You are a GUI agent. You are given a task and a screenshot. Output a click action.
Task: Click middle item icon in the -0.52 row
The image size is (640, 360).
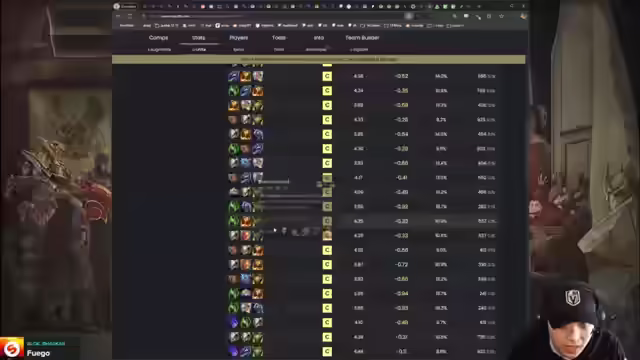[x=246, y=76]
